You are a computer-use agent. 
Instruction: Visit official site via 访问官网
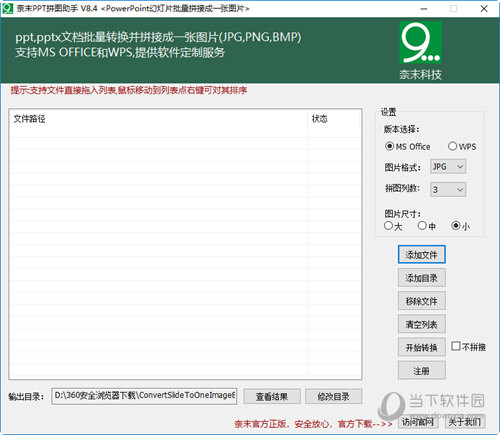tap(418, 422)
